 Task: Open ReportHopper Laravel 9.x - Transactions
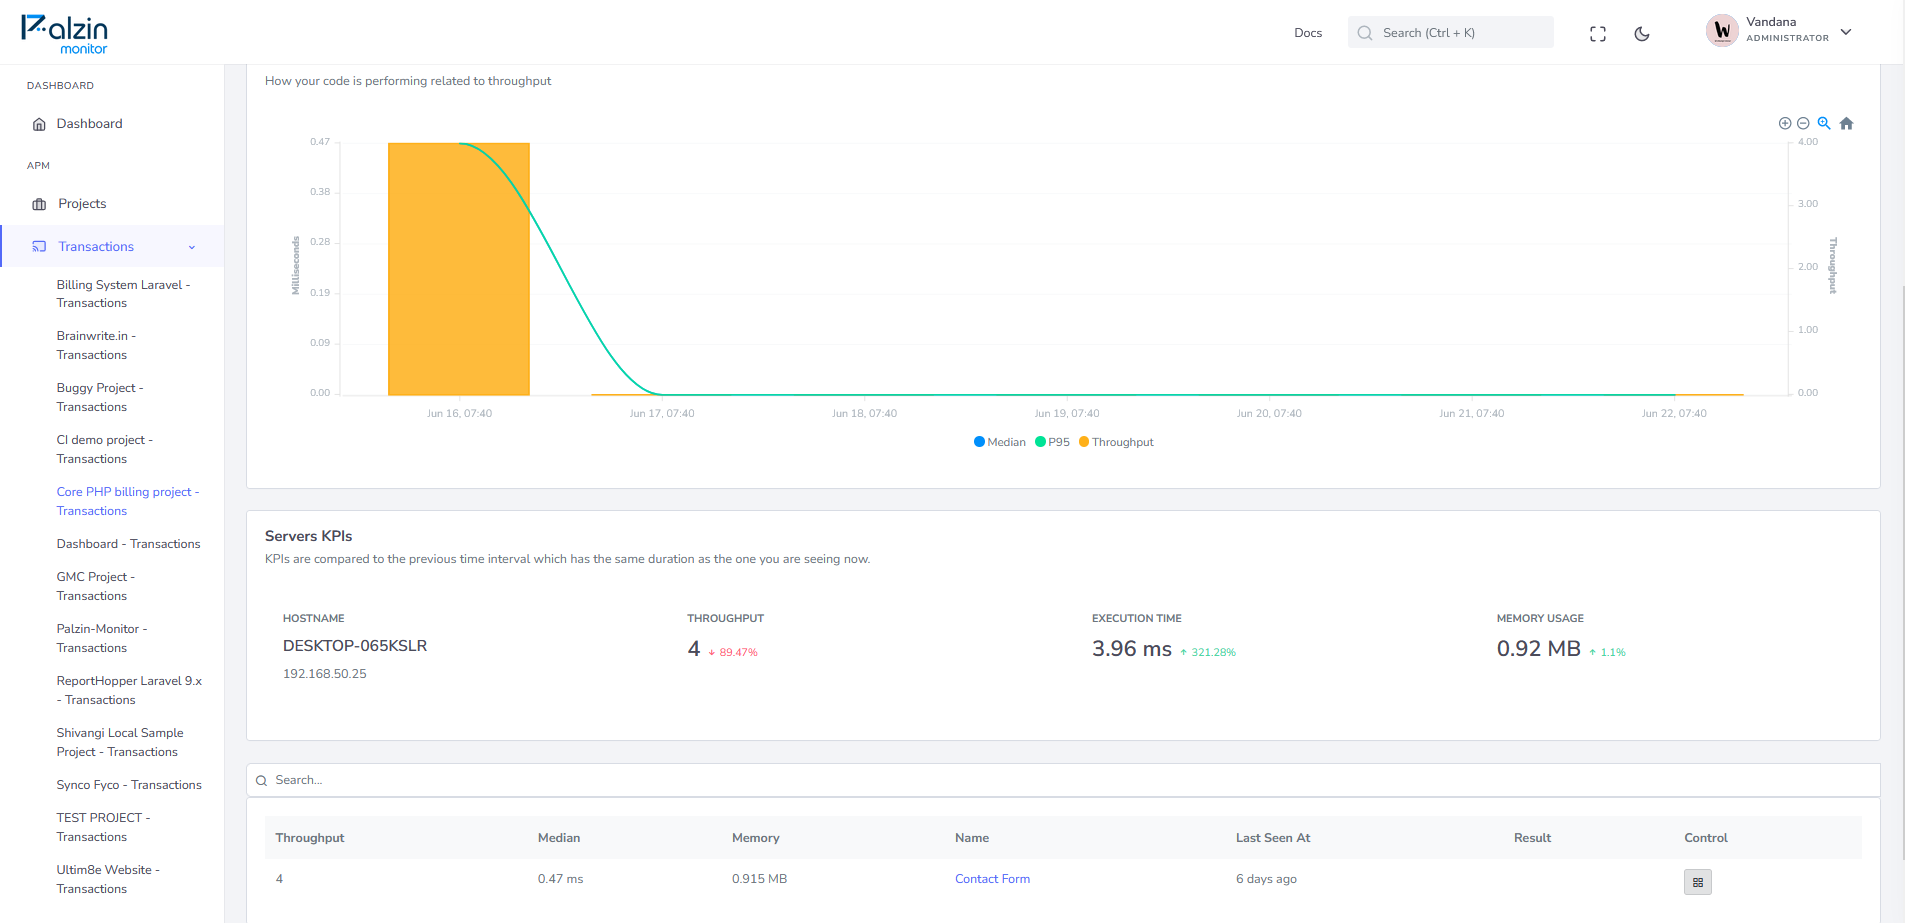click(129, 690)
